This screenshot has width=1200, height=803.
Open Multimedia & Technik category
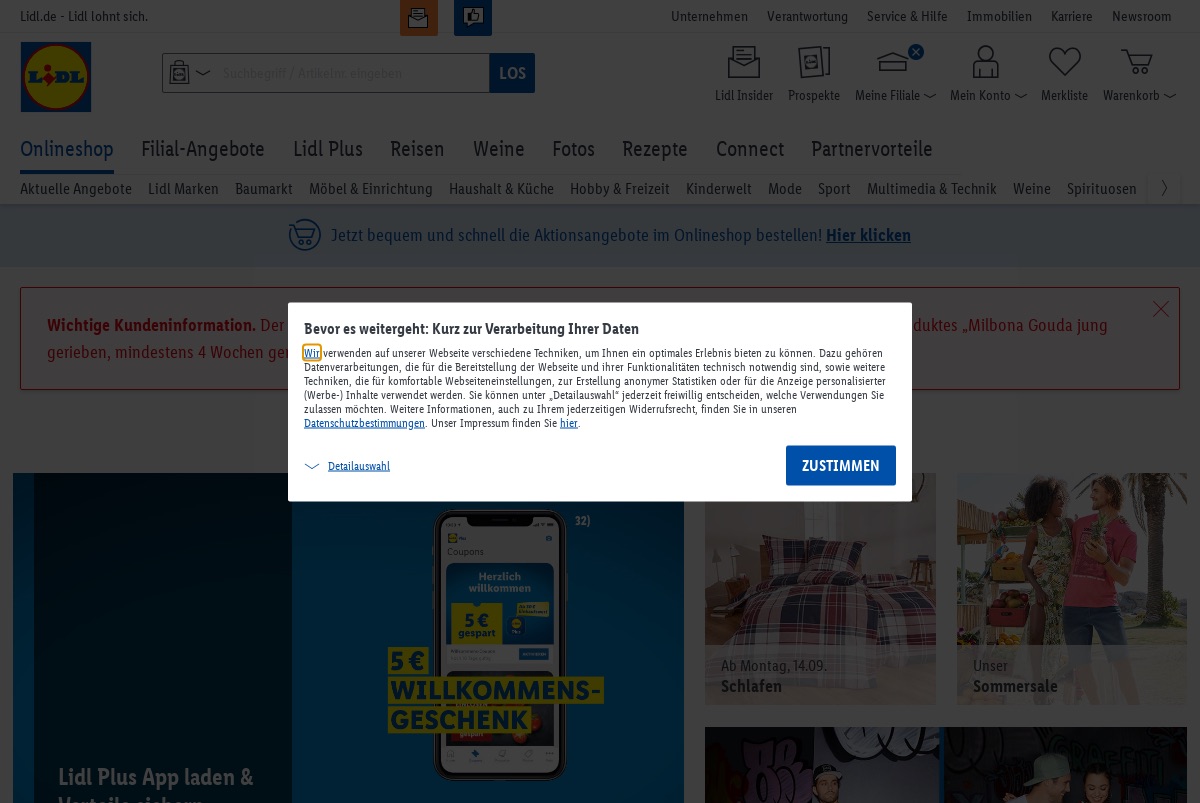[x=932, y=188]
